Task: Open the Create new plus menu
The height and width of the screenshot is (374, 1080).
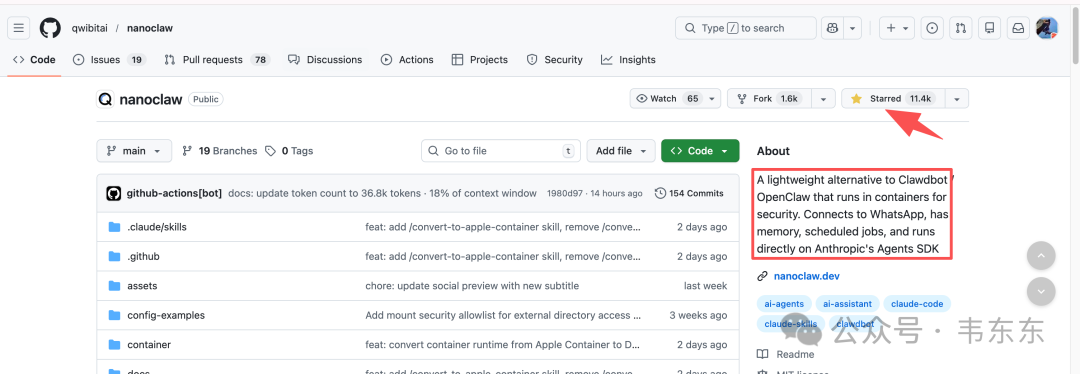Action: pyautogui.click(x=897, y=28)
